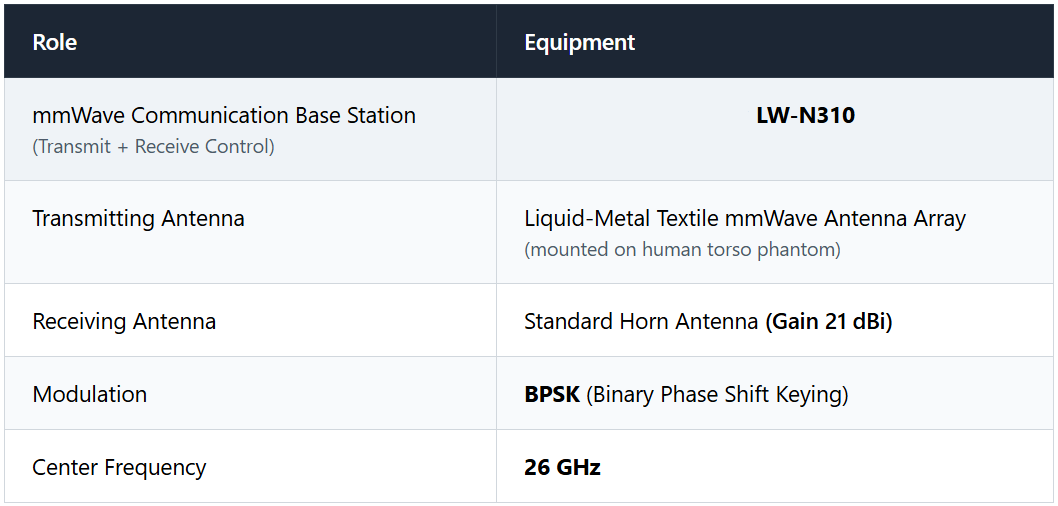
Task: Select the Center Frequency row label
Action: click(x=119, y=467)
